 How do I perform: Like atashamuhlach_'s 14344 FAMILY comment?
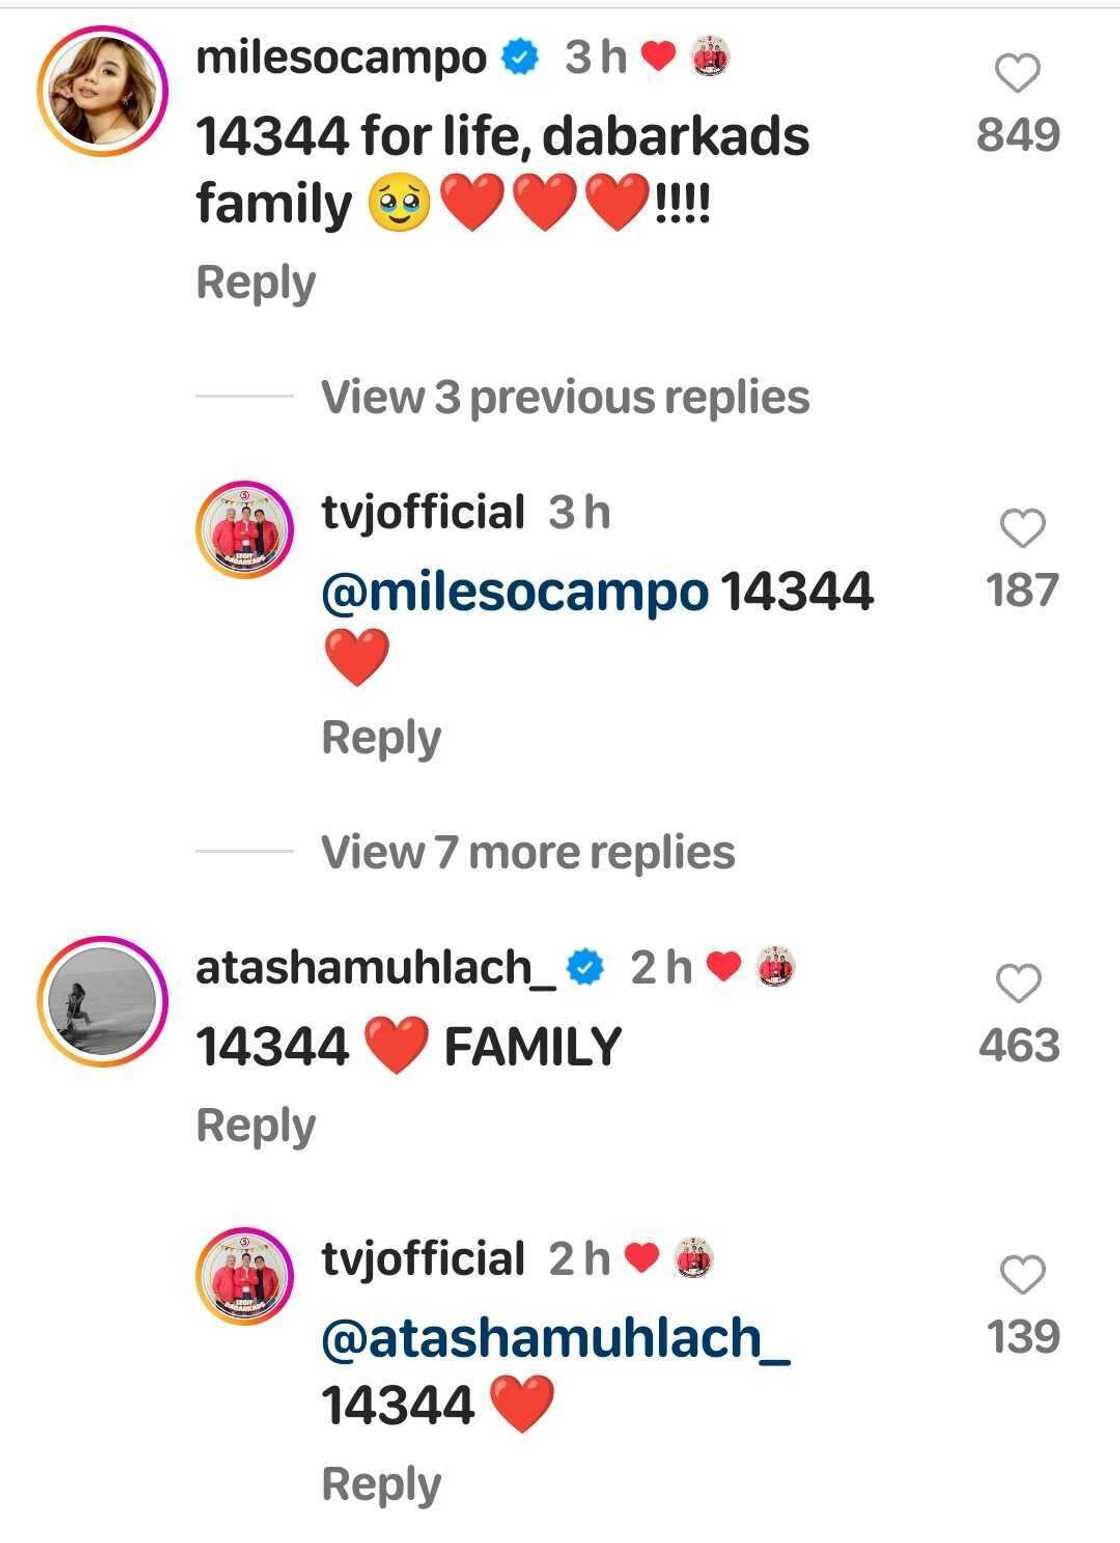tap(1018, 984)
